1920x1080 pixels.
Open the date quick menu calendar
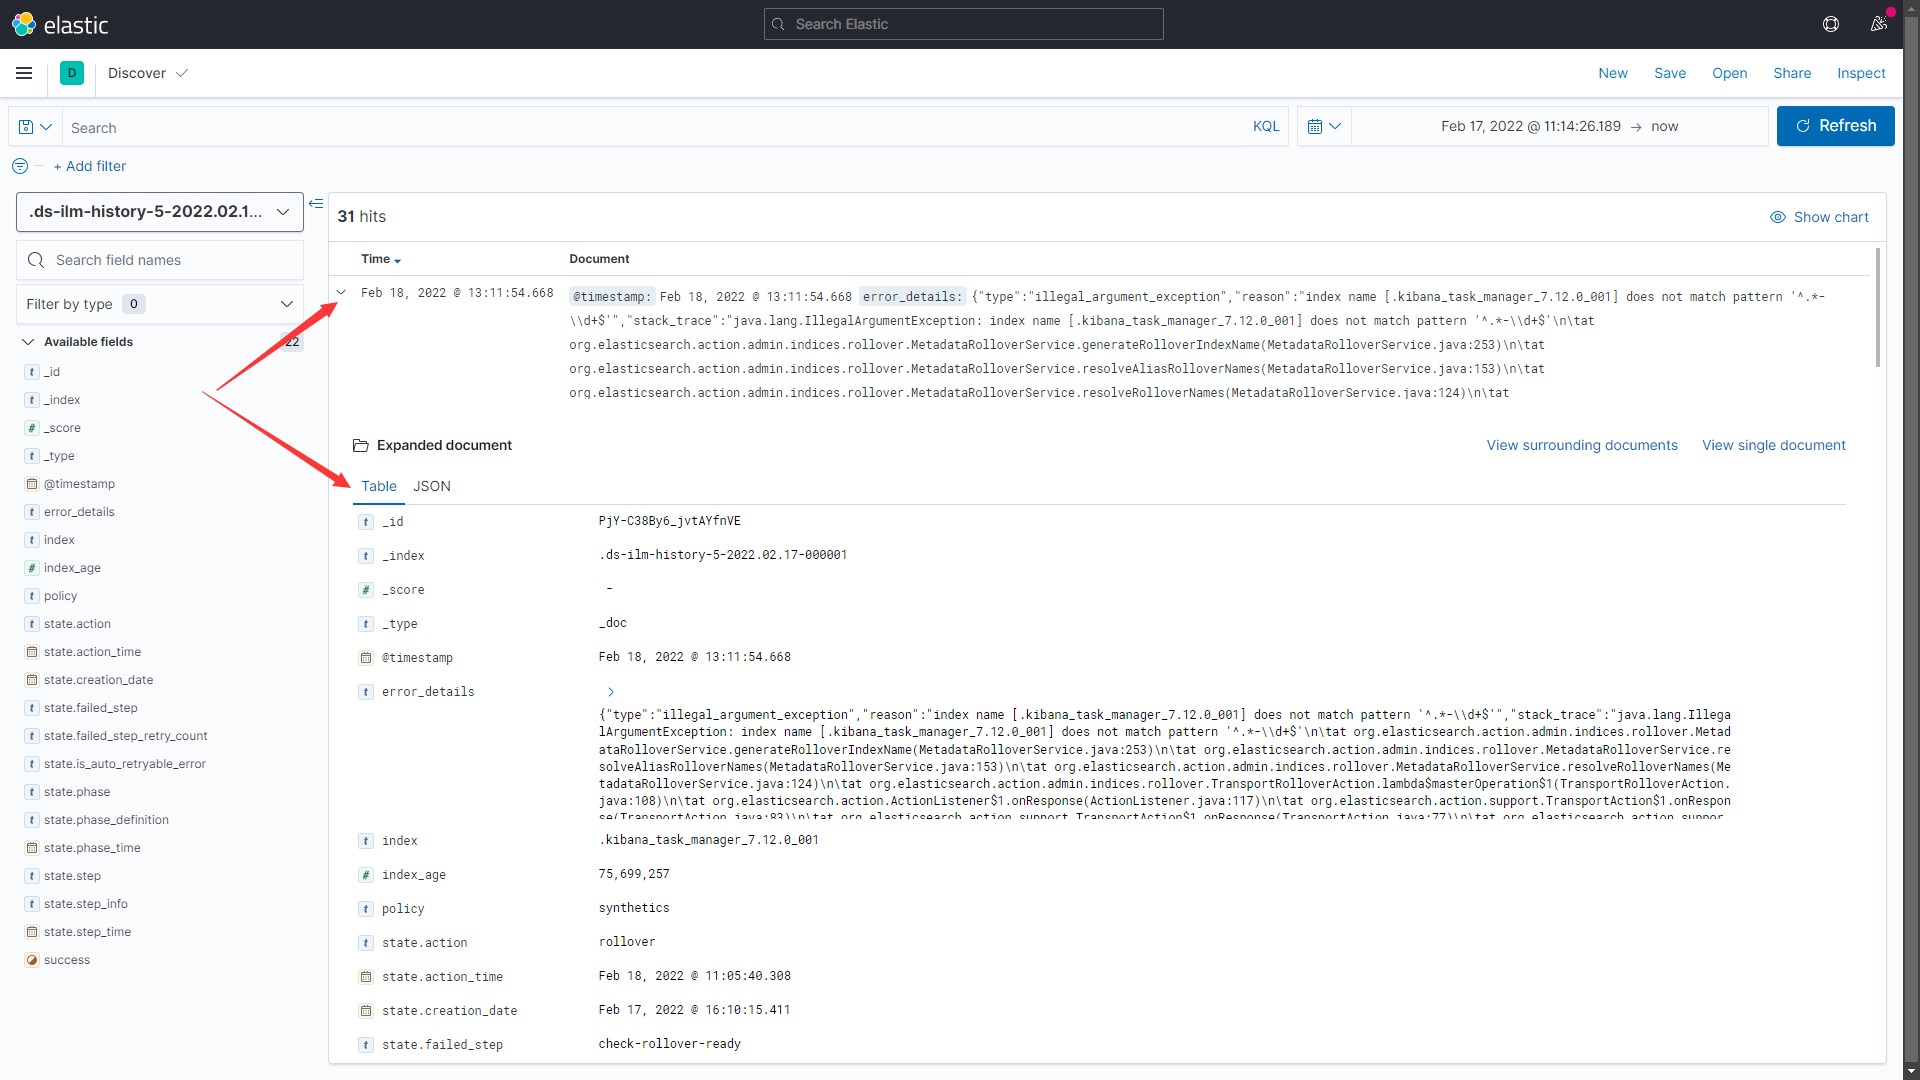[x=1324, y=126]
